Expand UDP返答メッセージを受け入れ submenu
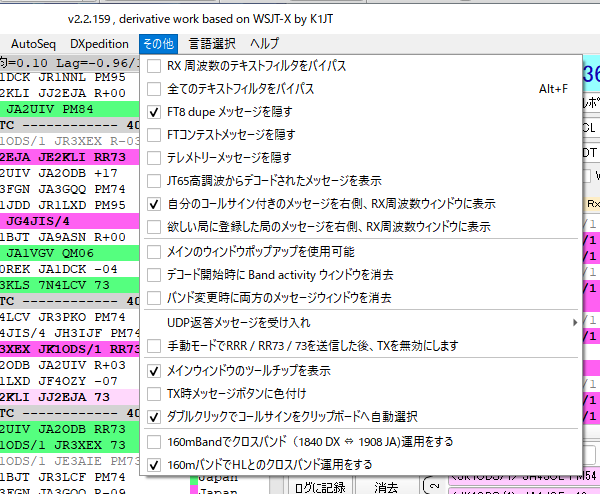Image resolution: width=600 pixels, height=494 pixels. (361, 323)
